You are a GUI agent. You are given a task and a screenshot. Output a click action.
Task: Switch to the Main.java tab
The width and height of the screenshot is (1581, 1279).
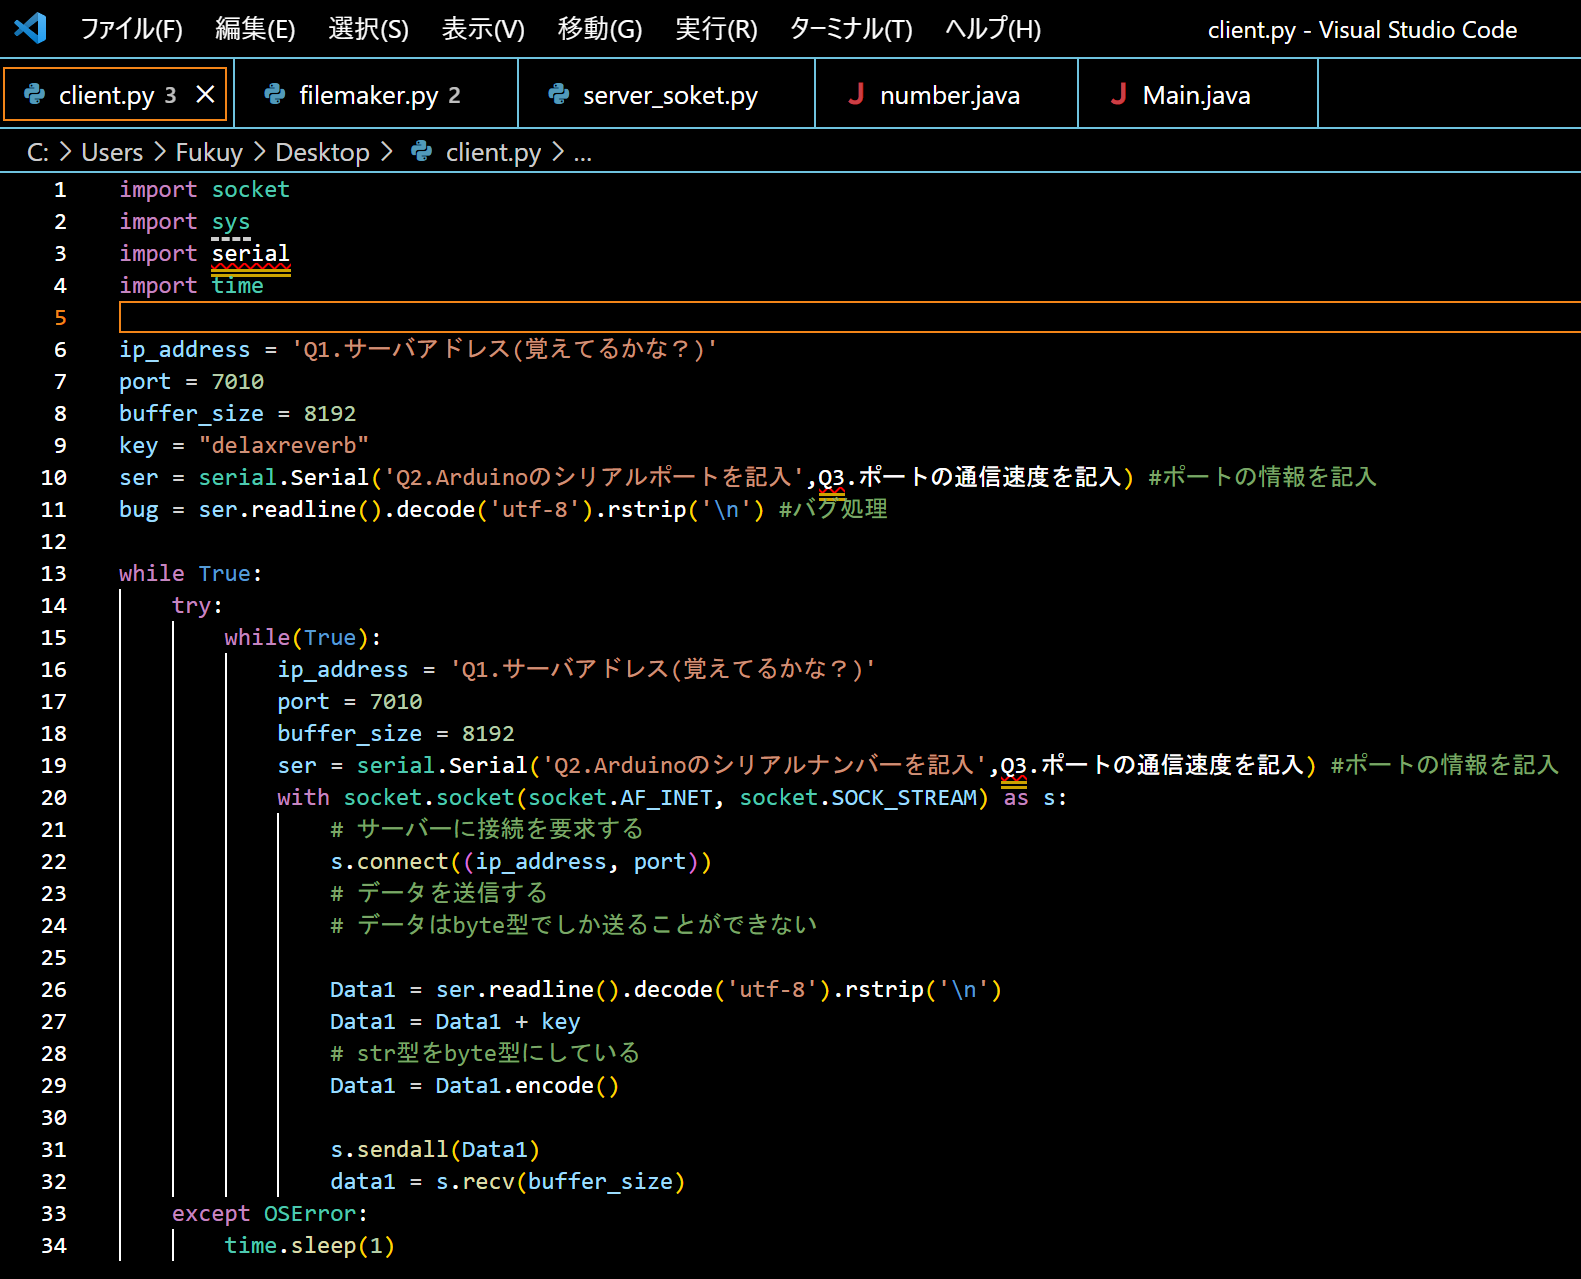click(x=1196, y=95)
